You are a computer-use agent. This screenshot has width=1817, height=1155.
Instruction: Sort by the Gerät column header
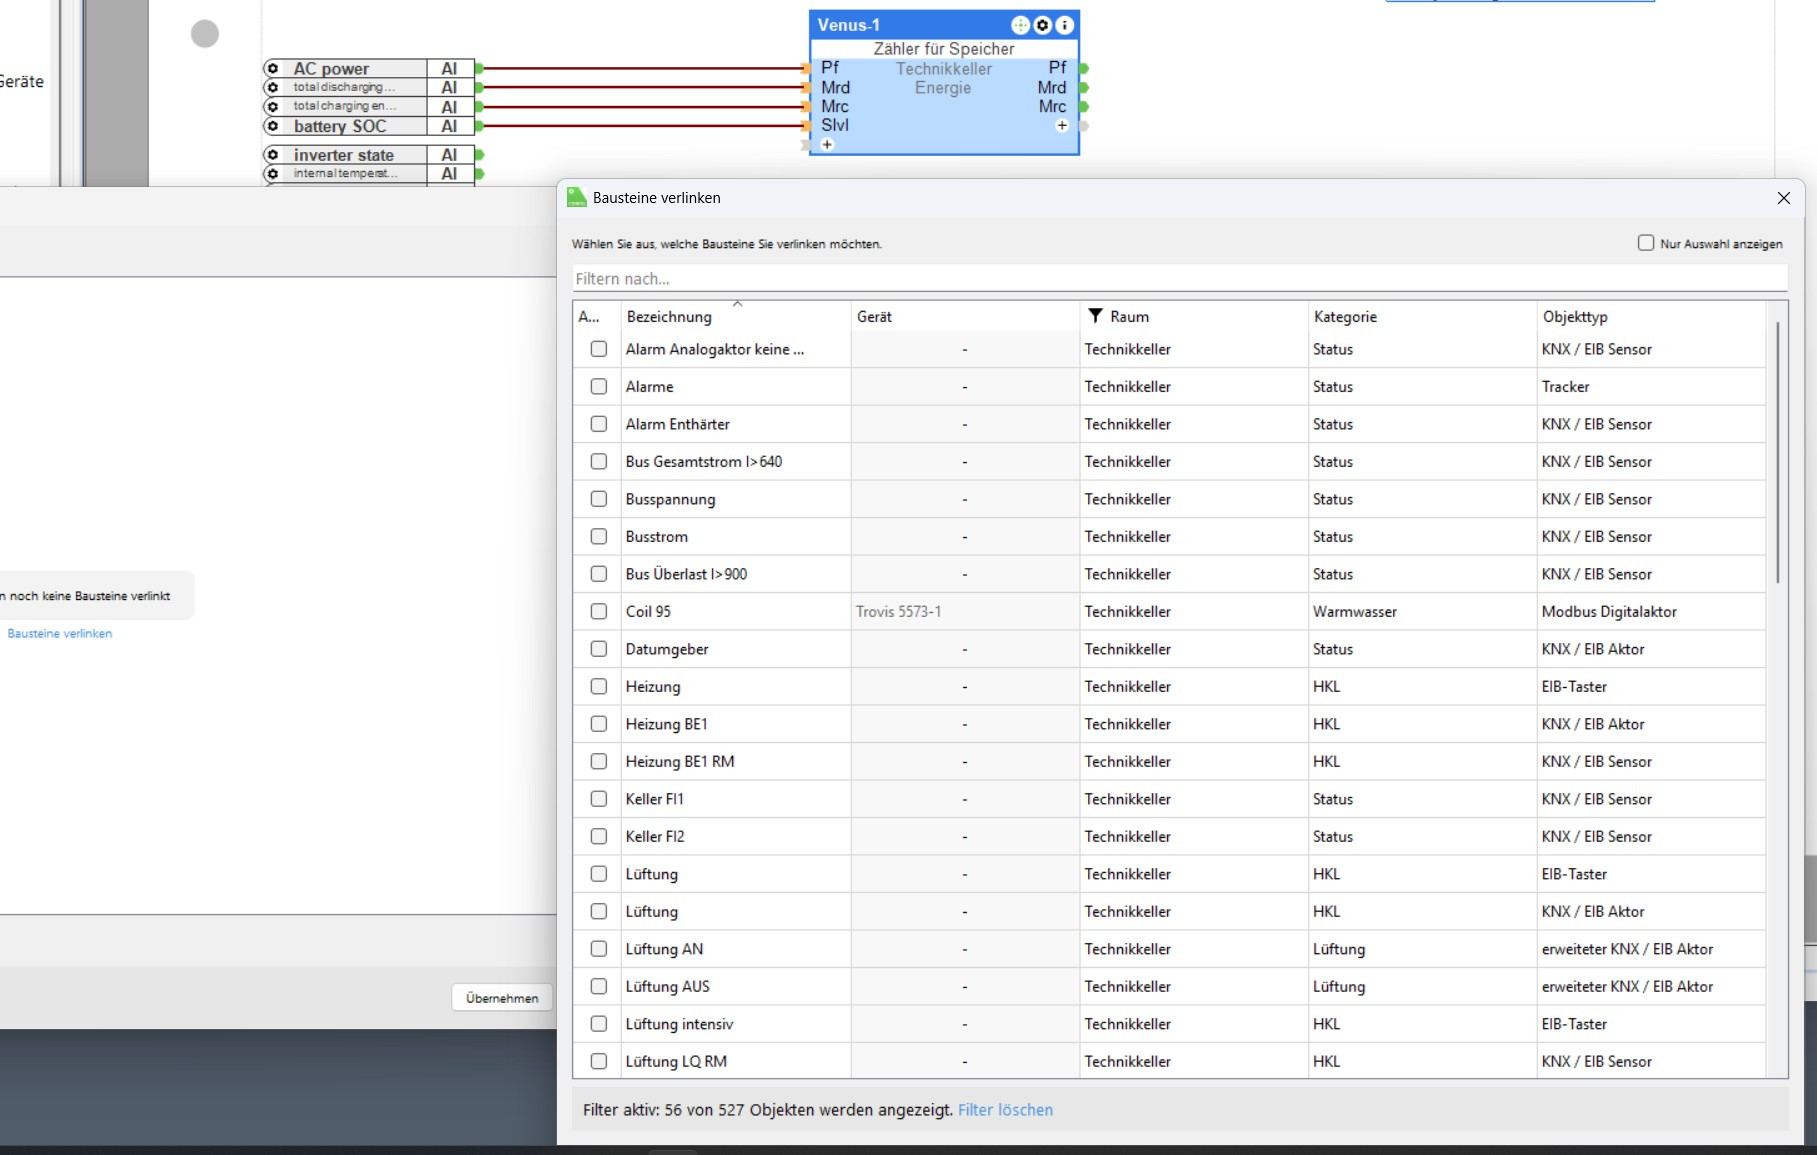coord(965,316)
